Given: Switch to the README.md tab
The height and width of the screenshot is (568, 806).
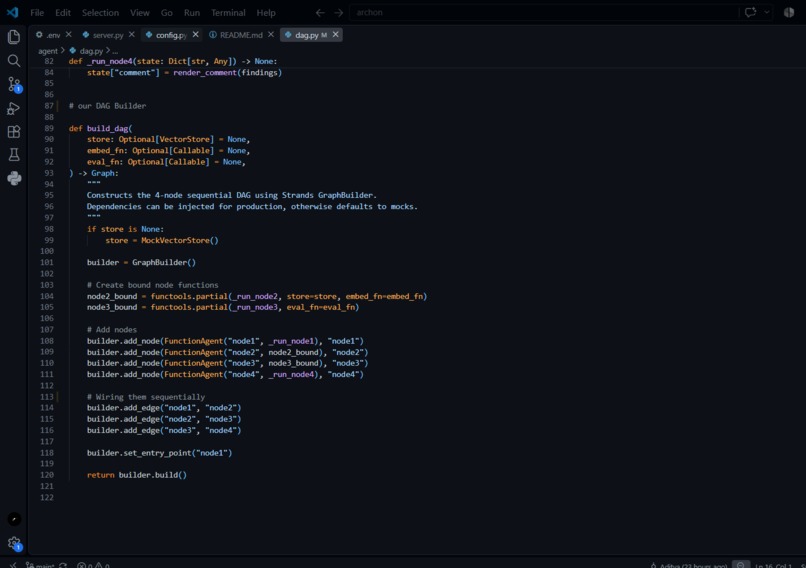Looking at the screenshot, I should (x=241, y=35).
